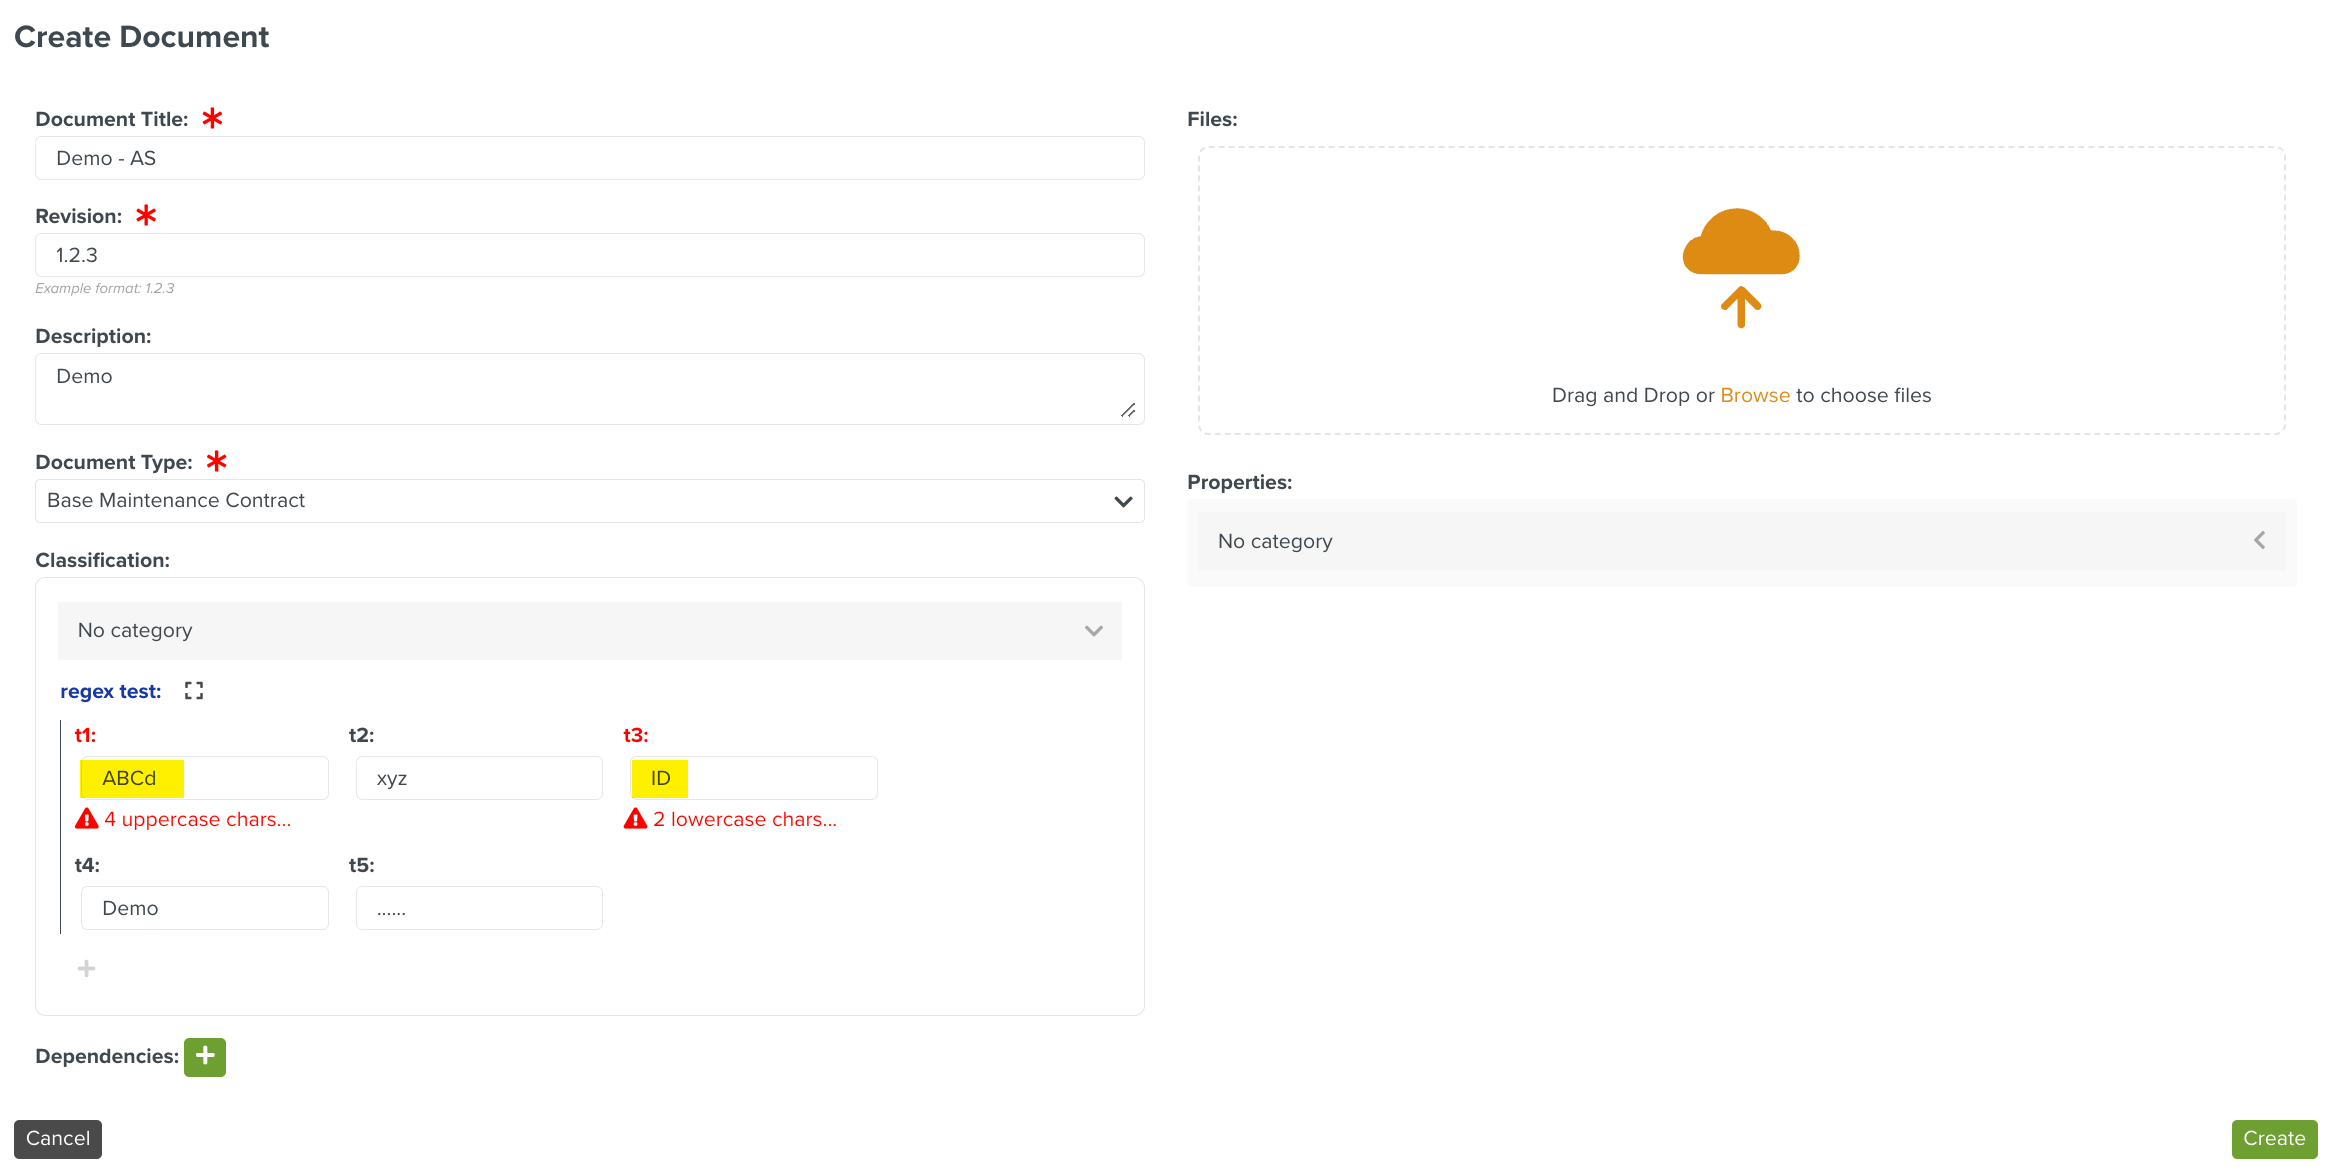Click the warning icon under t3

point(636,819)
